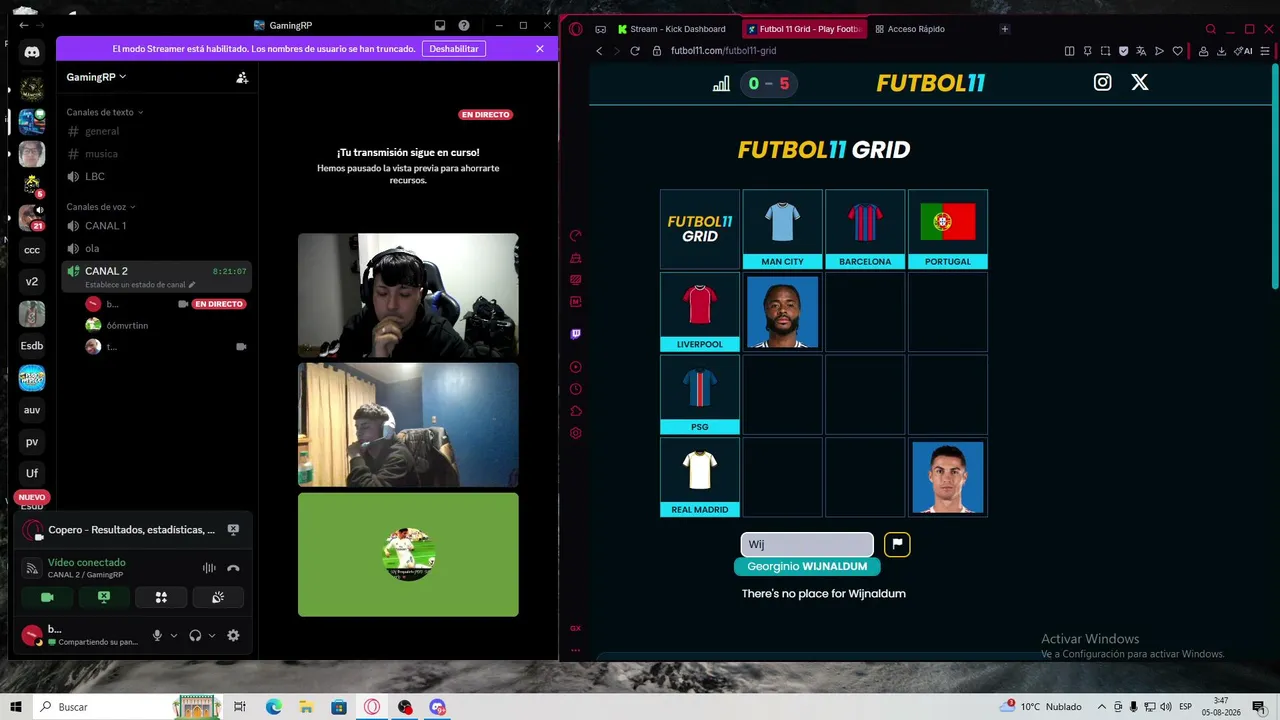
Task: Open Discord help icon in title bar
Action: (x=464, y=25)
